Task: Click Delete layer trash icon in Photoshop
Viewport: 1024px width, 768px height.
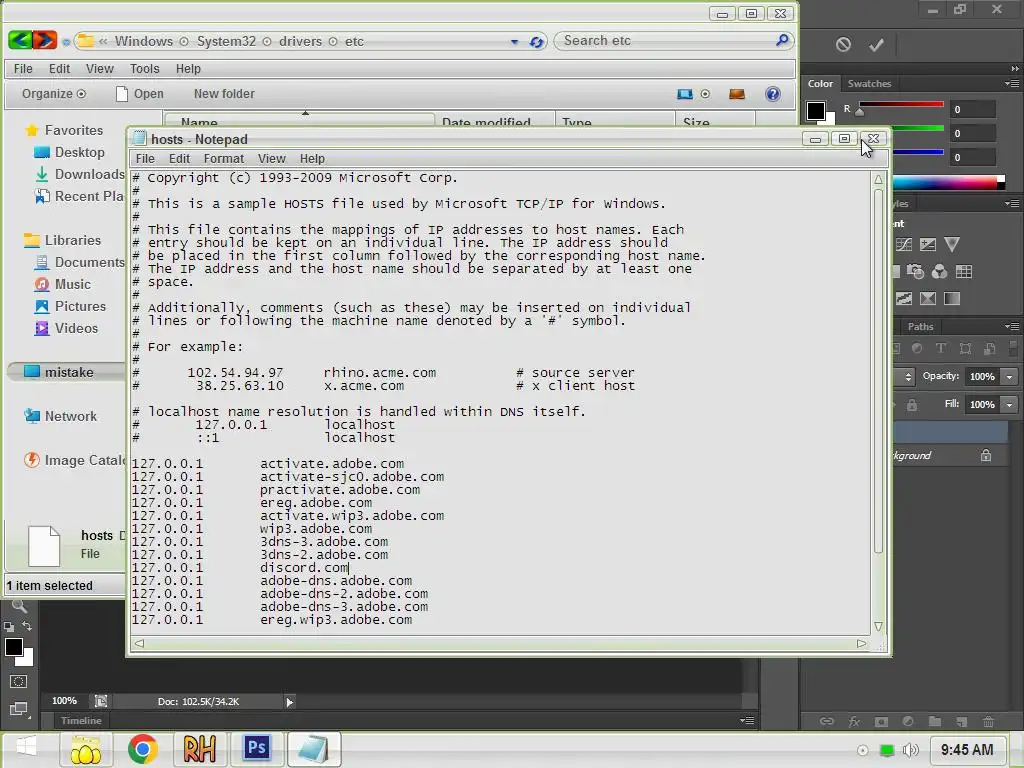Action: pyautogui.click(x=988, y=722)
